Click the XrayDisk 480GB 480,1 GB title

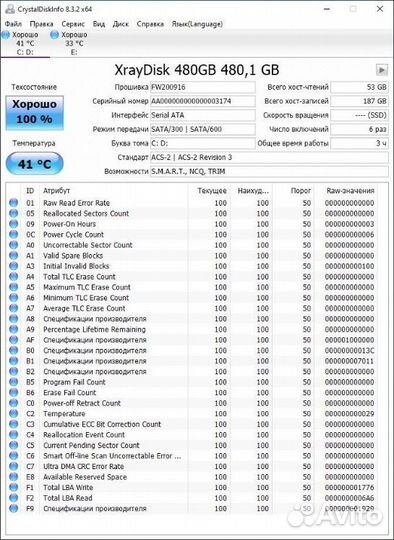pyautogui.click(x=197, y=70)
